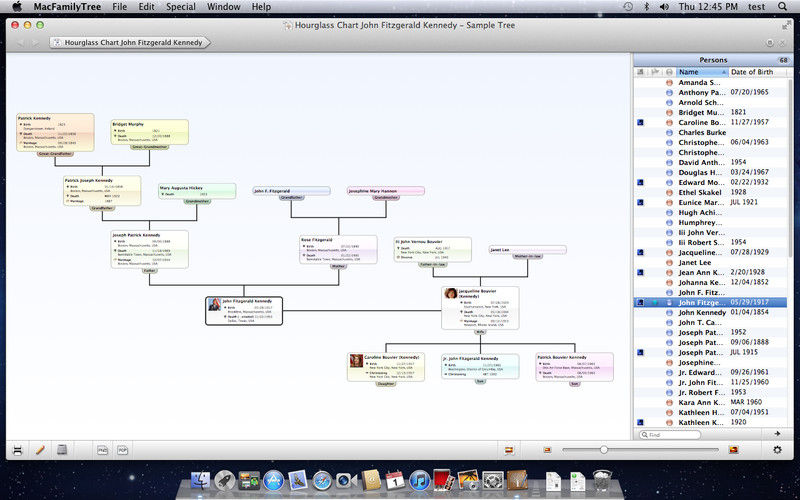
Task: Click Hourglass Chart breadcrumb button
Action: pyautogui.click(x=131, y=42)
